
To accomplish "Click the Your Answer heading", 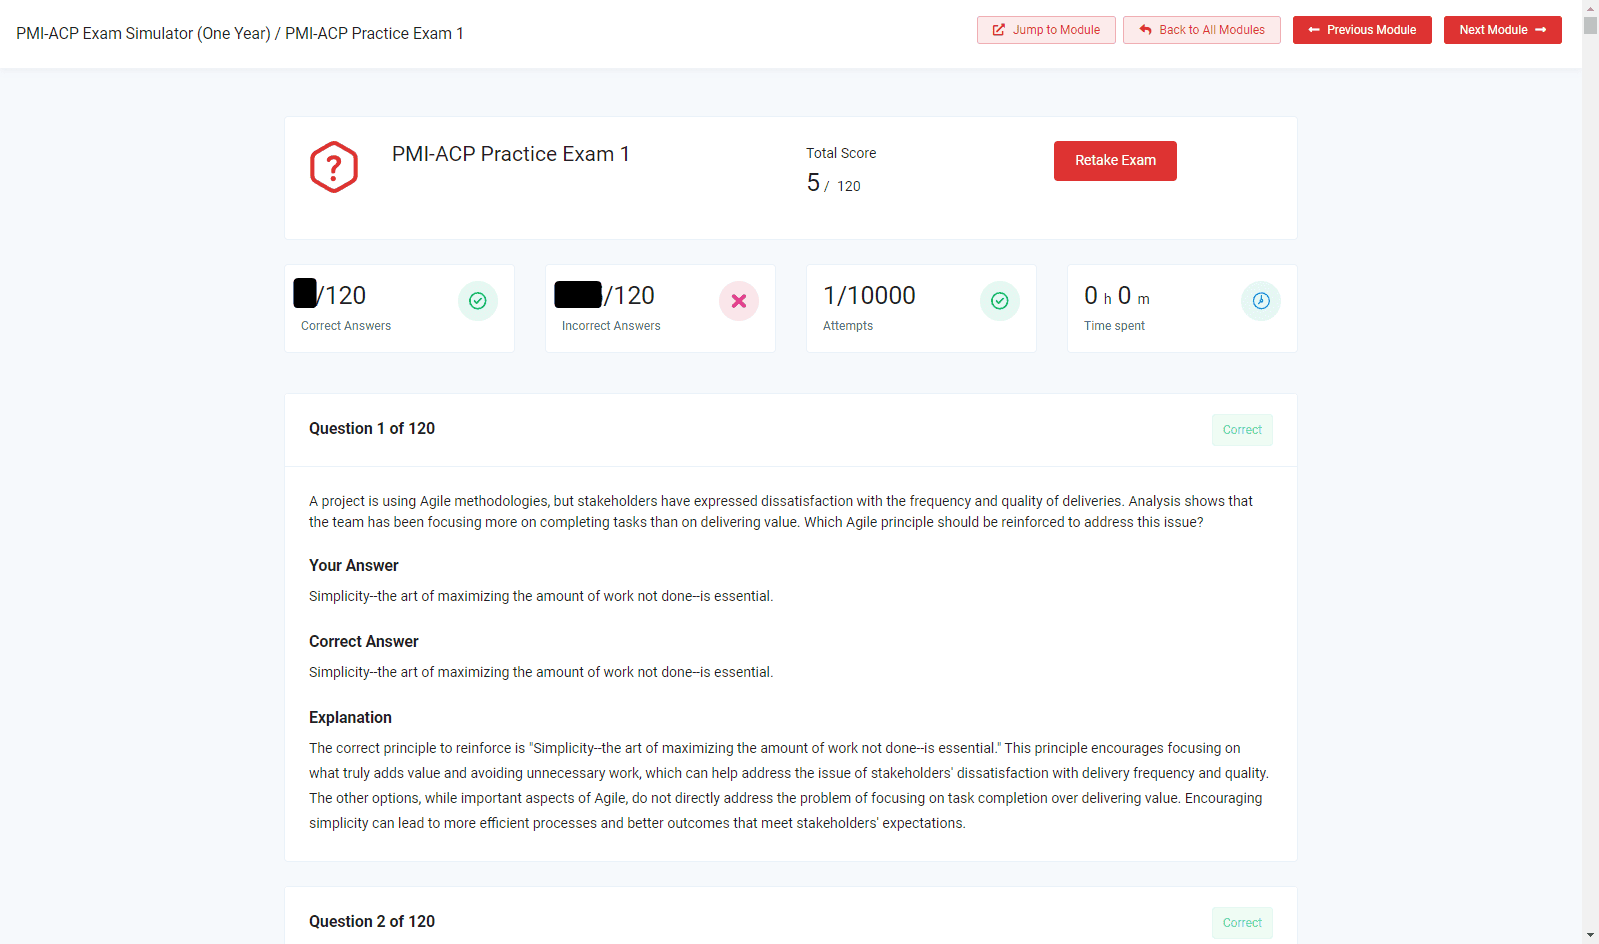I will coord(354,566).
